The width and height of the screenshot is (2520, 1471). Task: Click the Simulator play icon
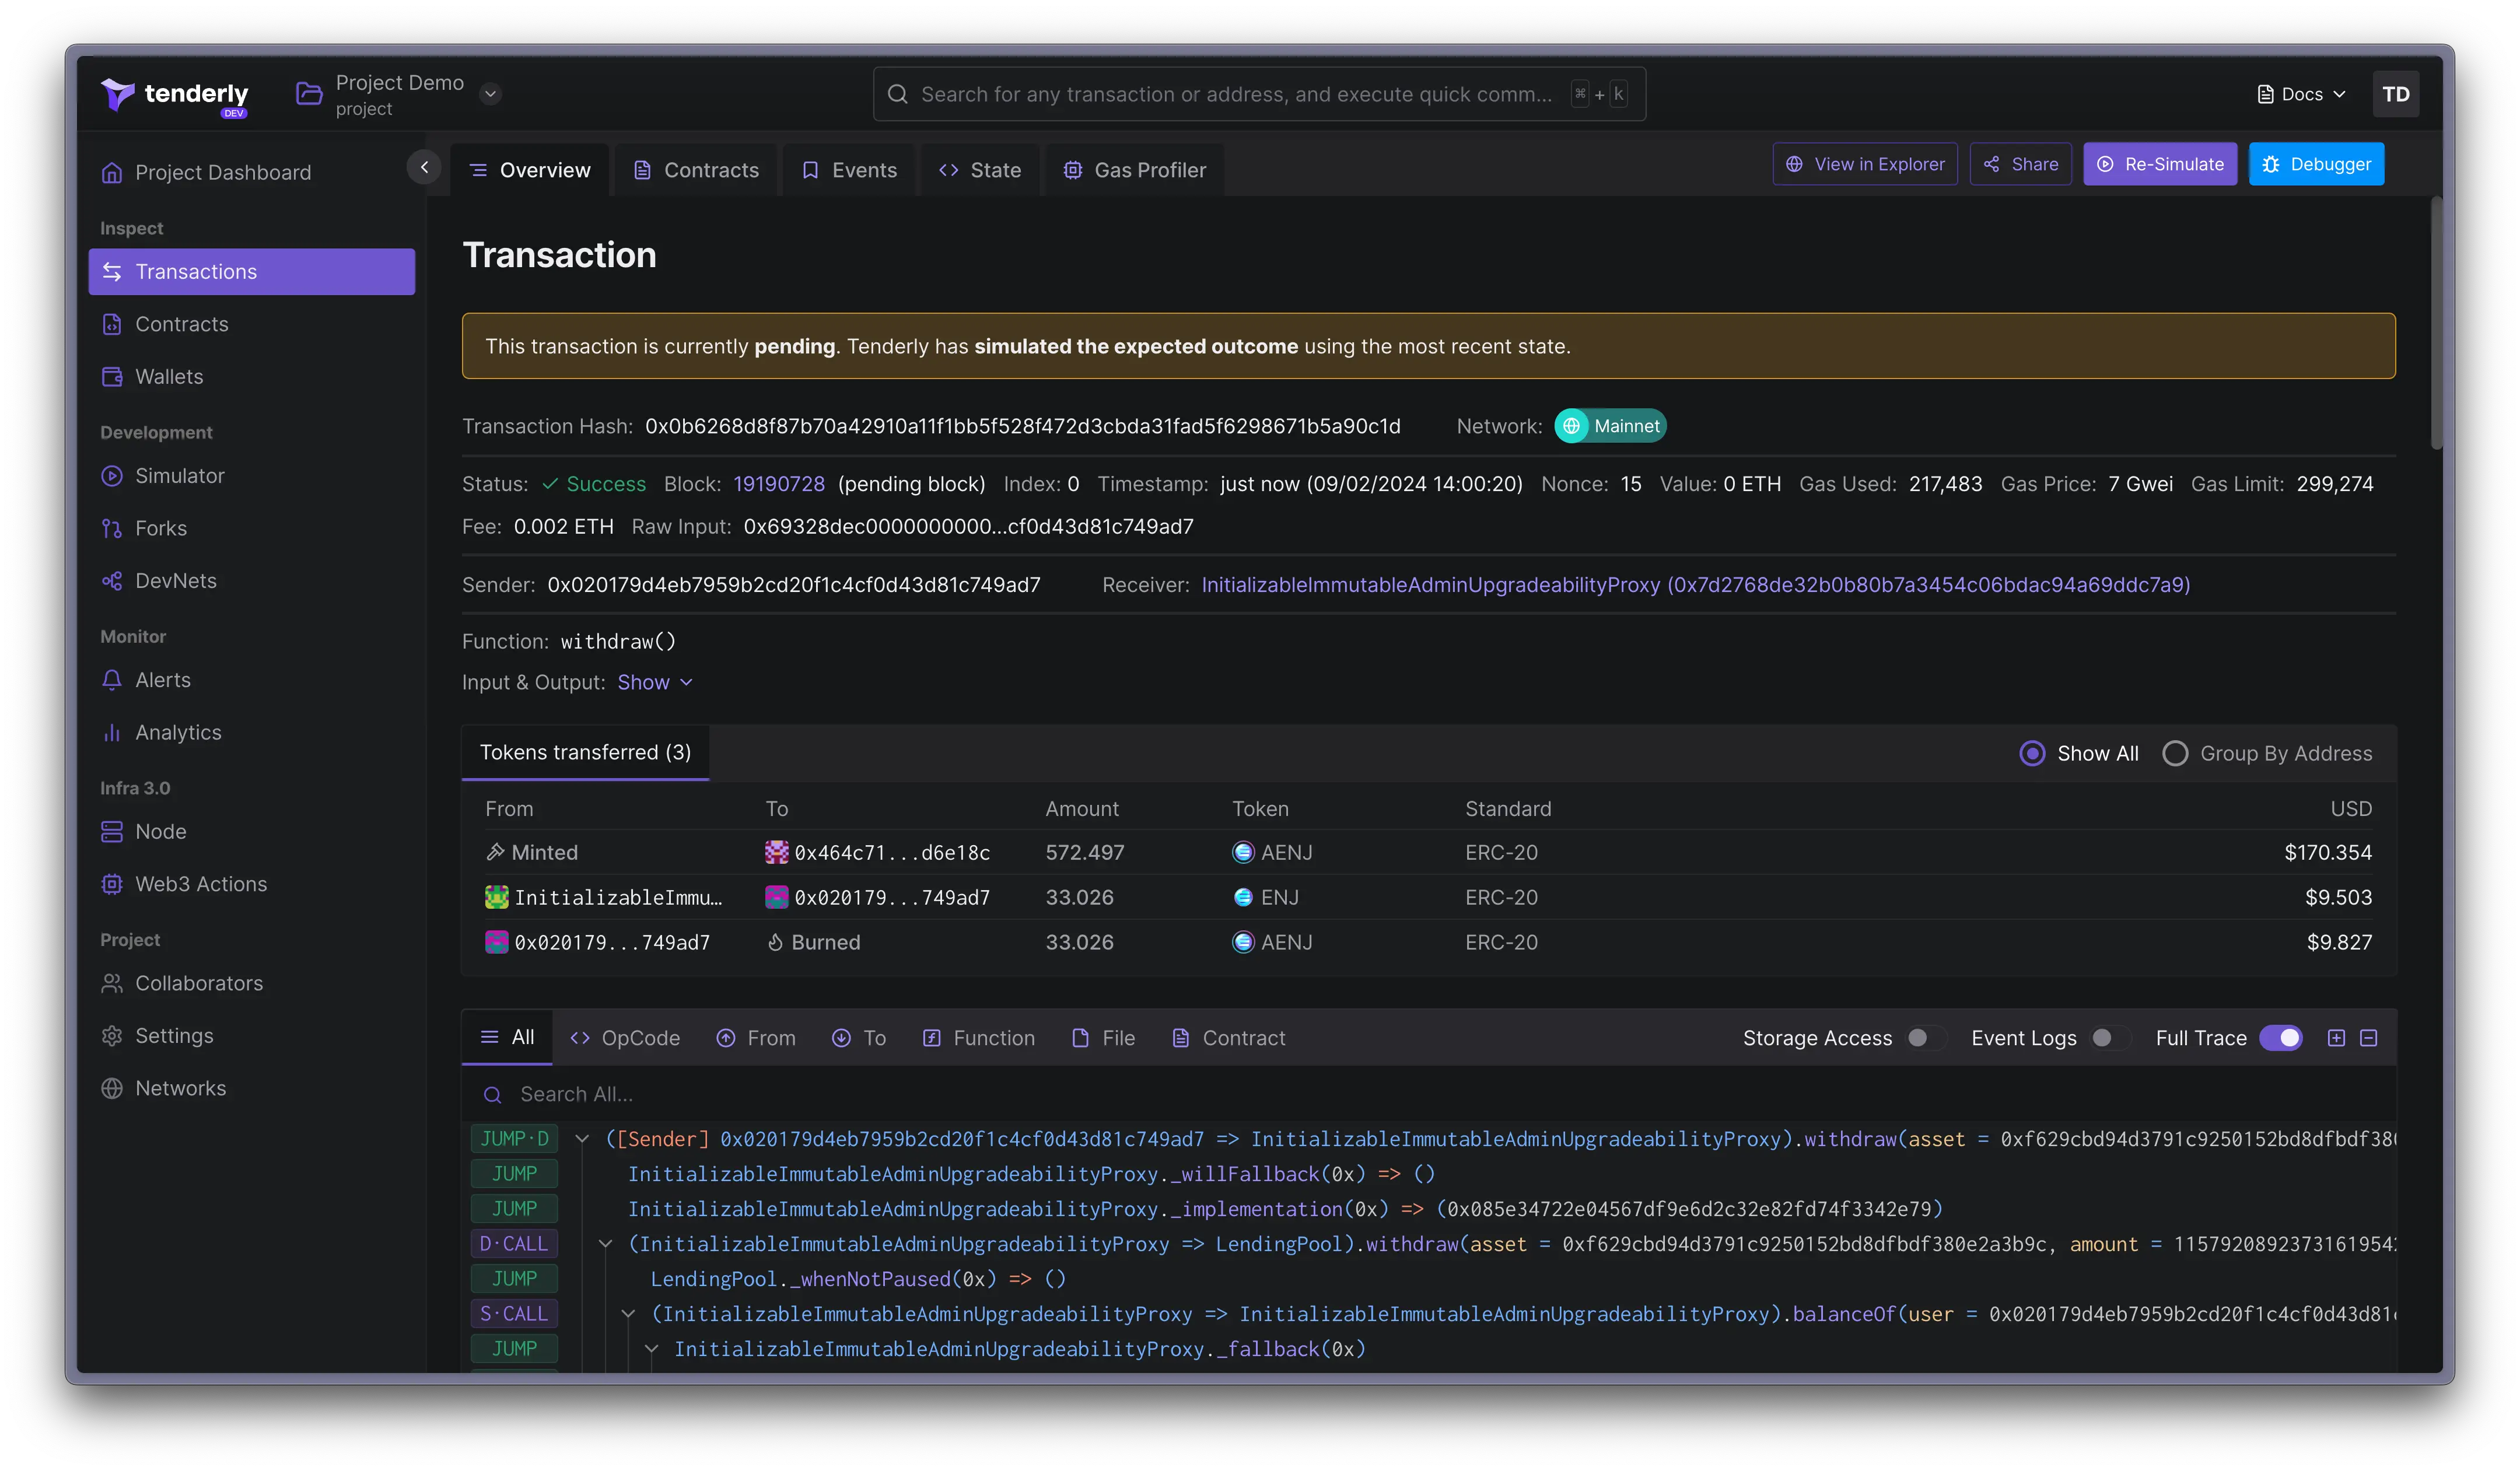pos(112,476)
